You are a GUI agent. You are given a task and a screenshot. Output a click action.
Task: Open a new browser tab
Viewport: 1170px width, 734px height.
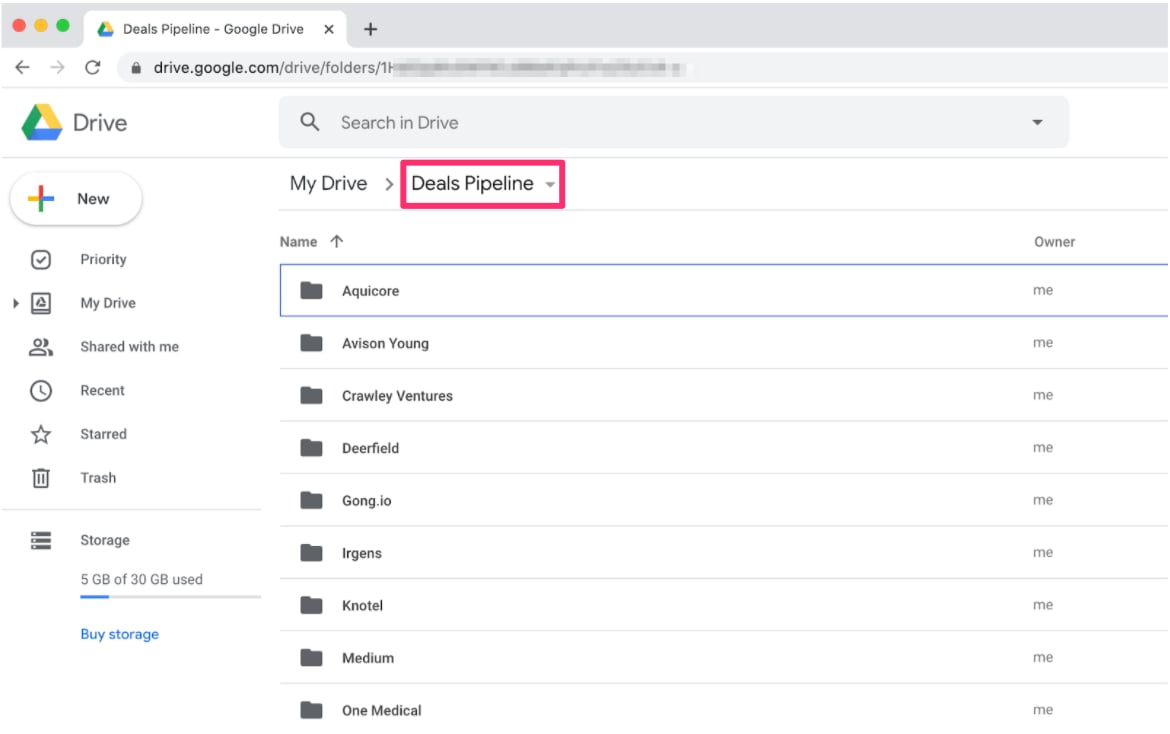[x=370, y=29]
